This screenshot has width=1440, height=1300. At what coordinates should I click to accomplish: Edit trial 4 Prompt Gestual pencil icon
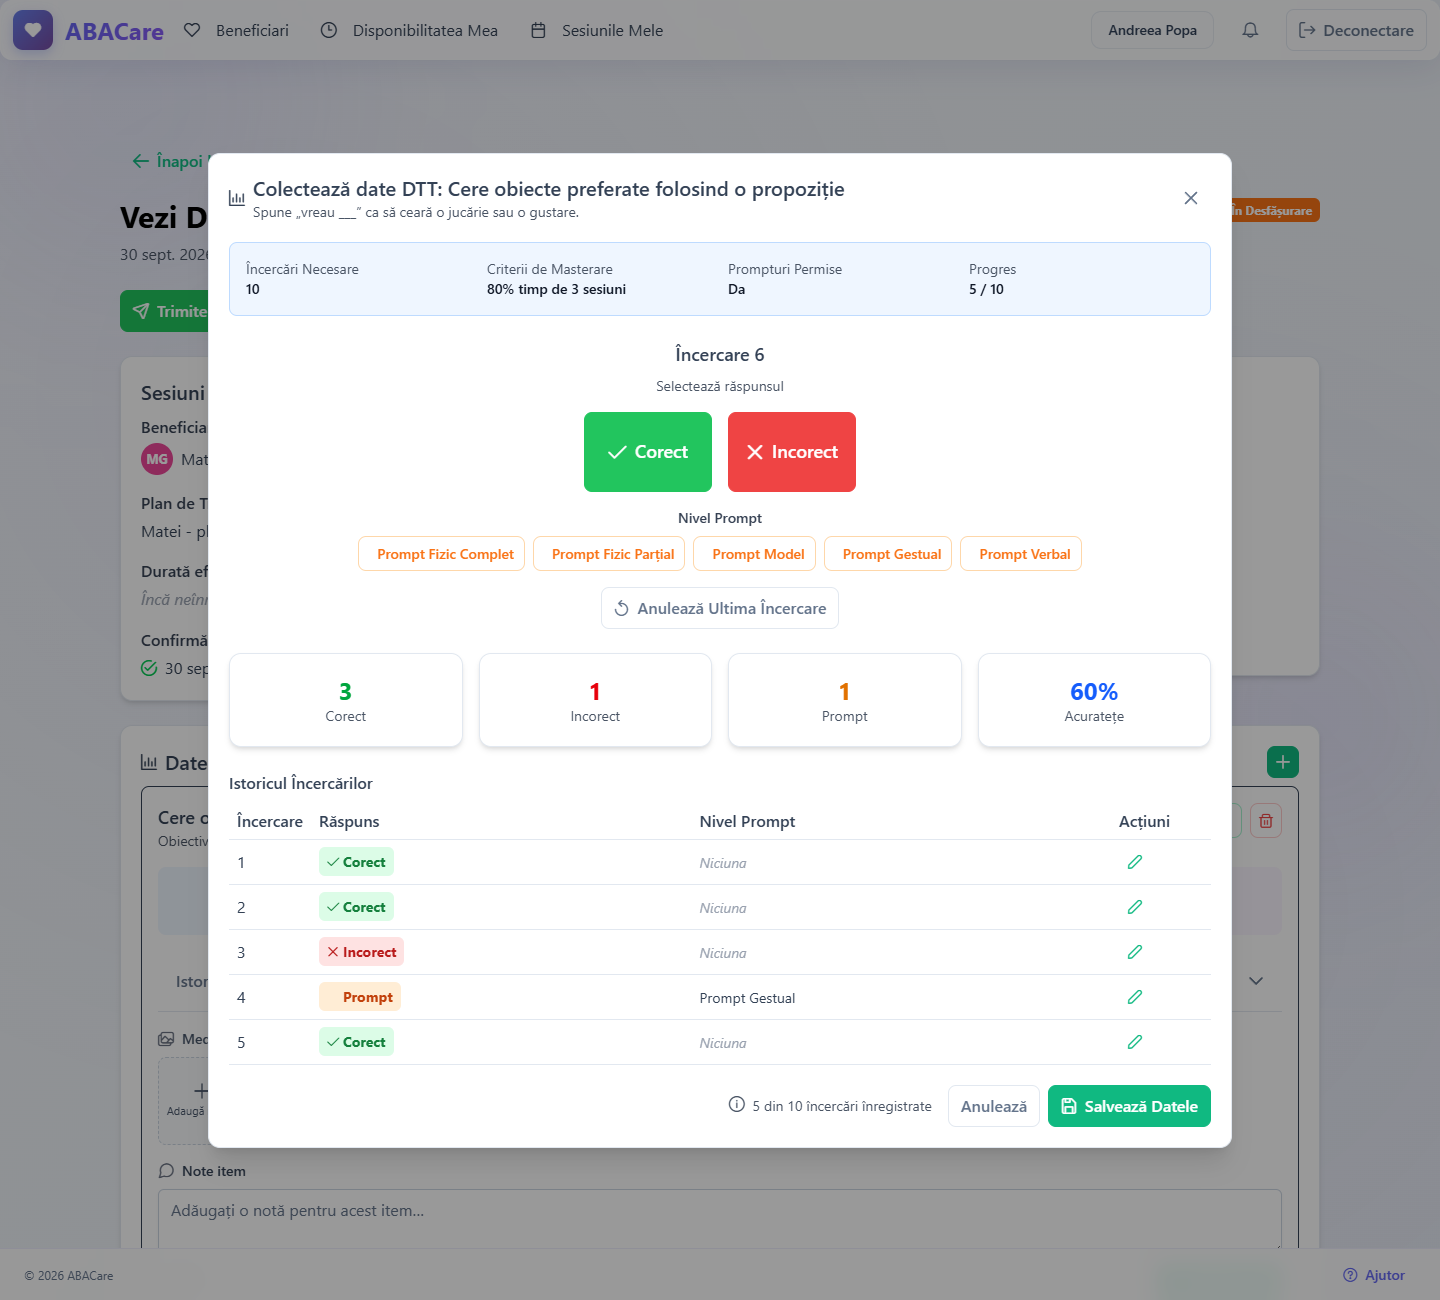point(1134,997)
